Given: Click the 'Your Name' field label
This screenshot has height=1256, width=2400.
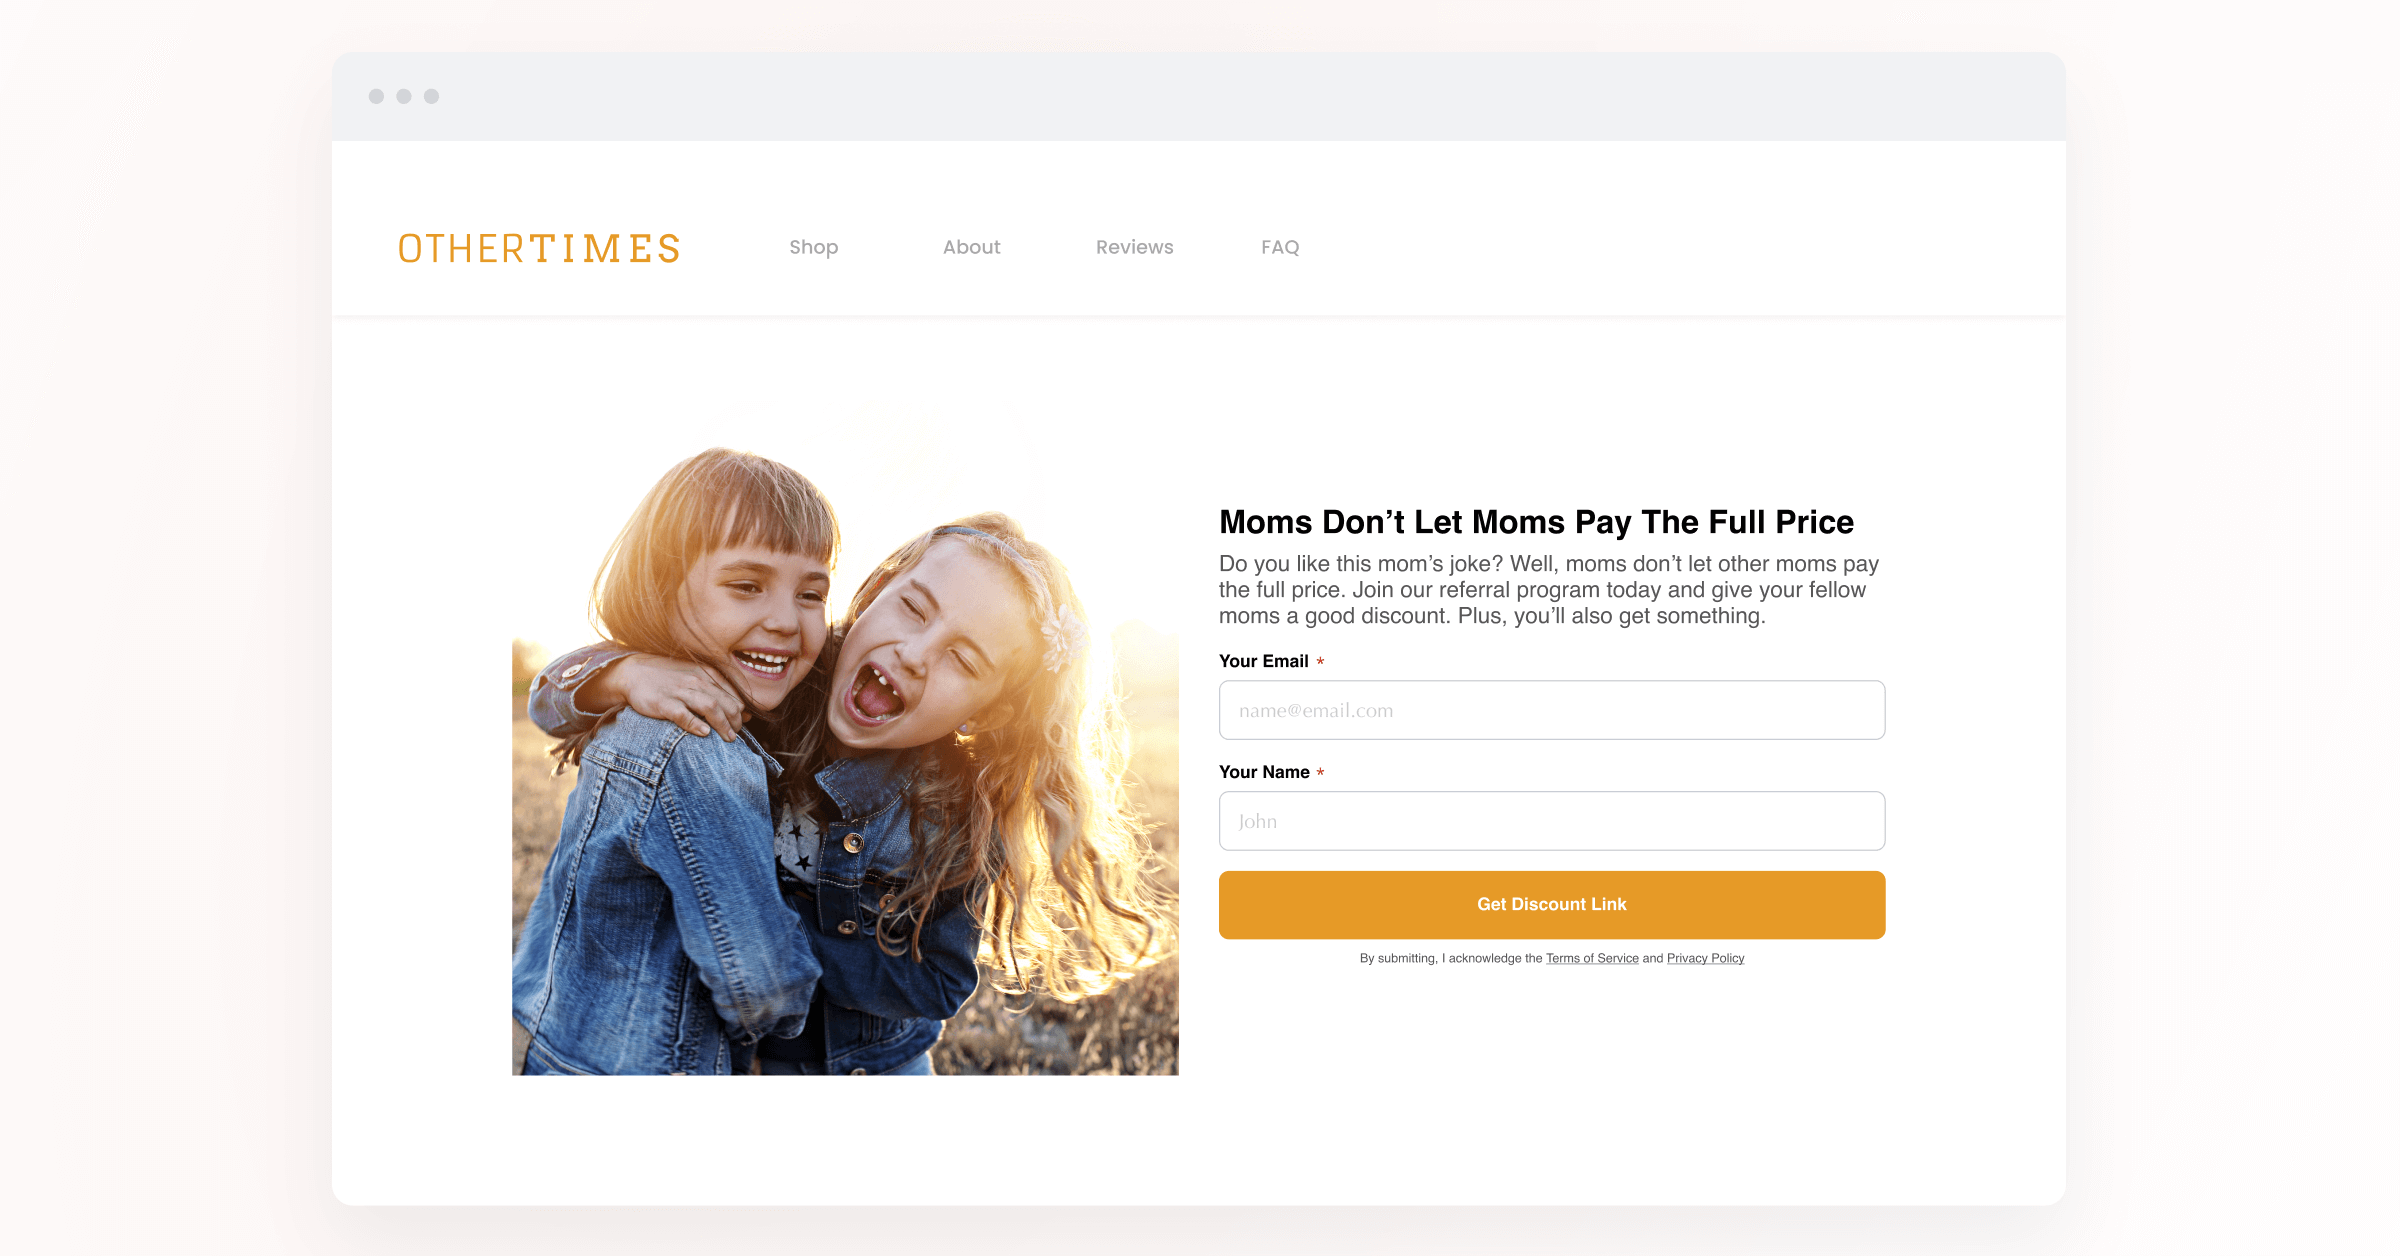Looking at the screenshot, I should click(x=1264, y=772).
